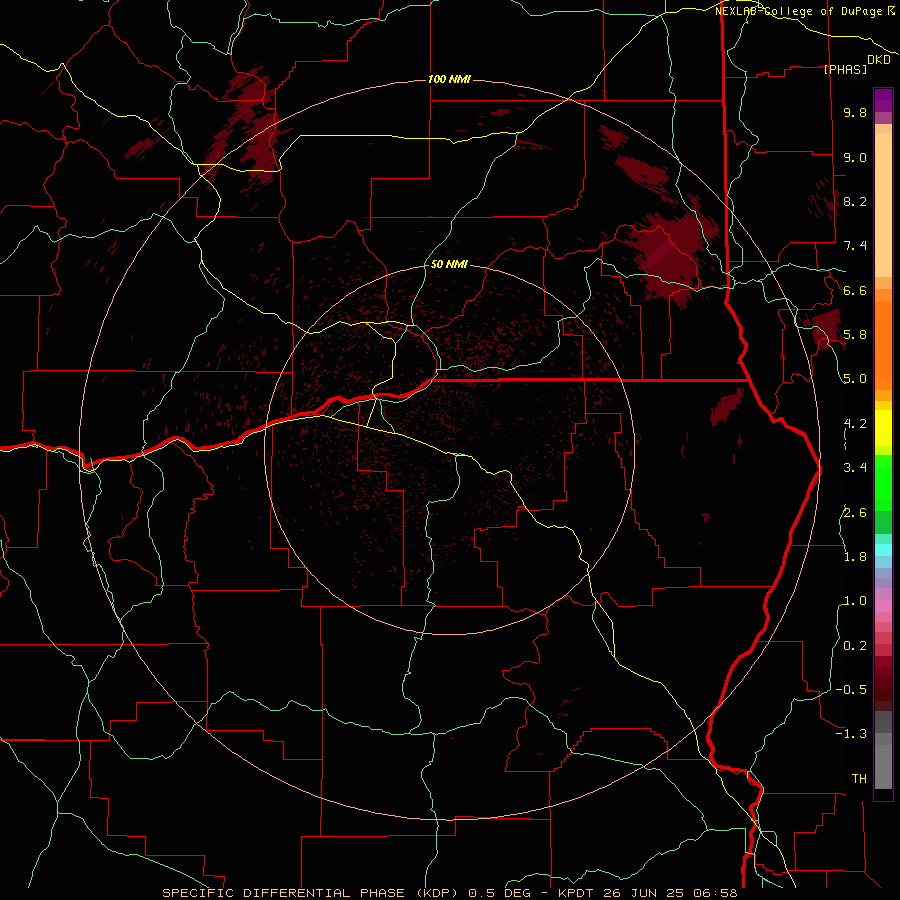
Task: Click the gray segment of the color bar
Action: pos(883,750)
